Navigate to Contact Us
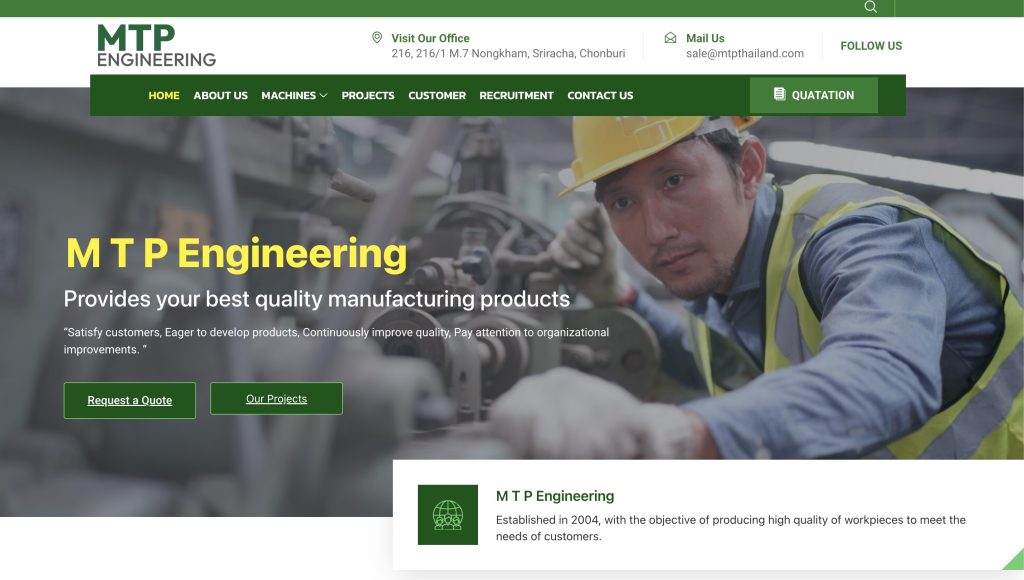The image size is (1024, 580). click(600, 95)
